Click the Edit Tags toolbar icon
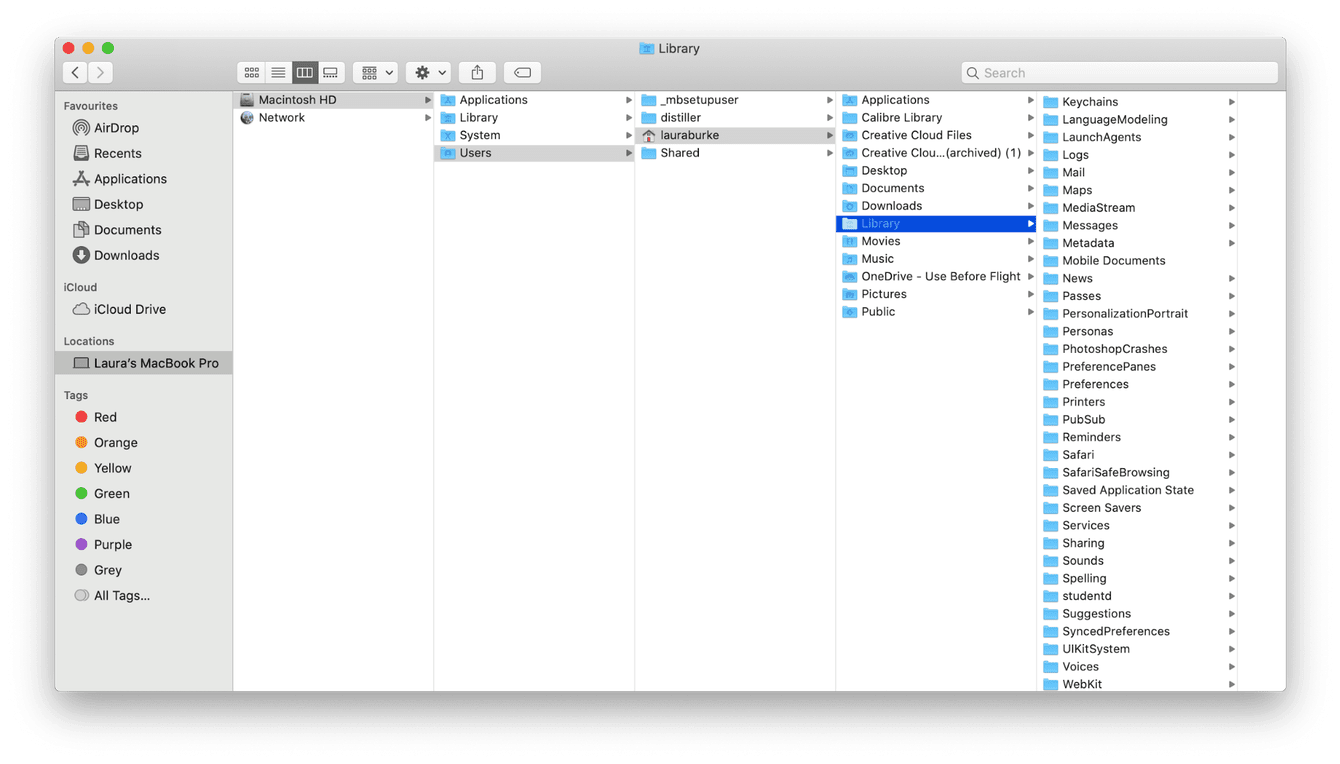Viewport: 1340px width, 764px height. (x=522, y=72)
